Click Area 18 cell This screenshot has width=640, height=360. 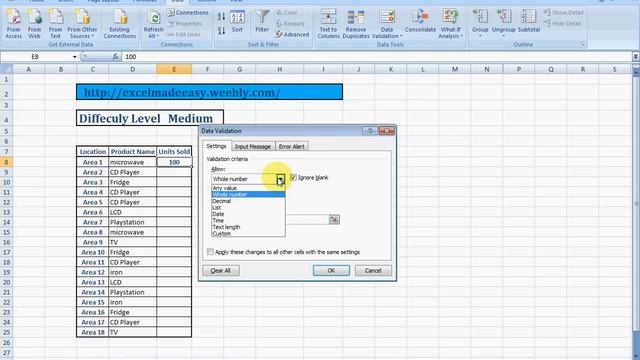93,332
